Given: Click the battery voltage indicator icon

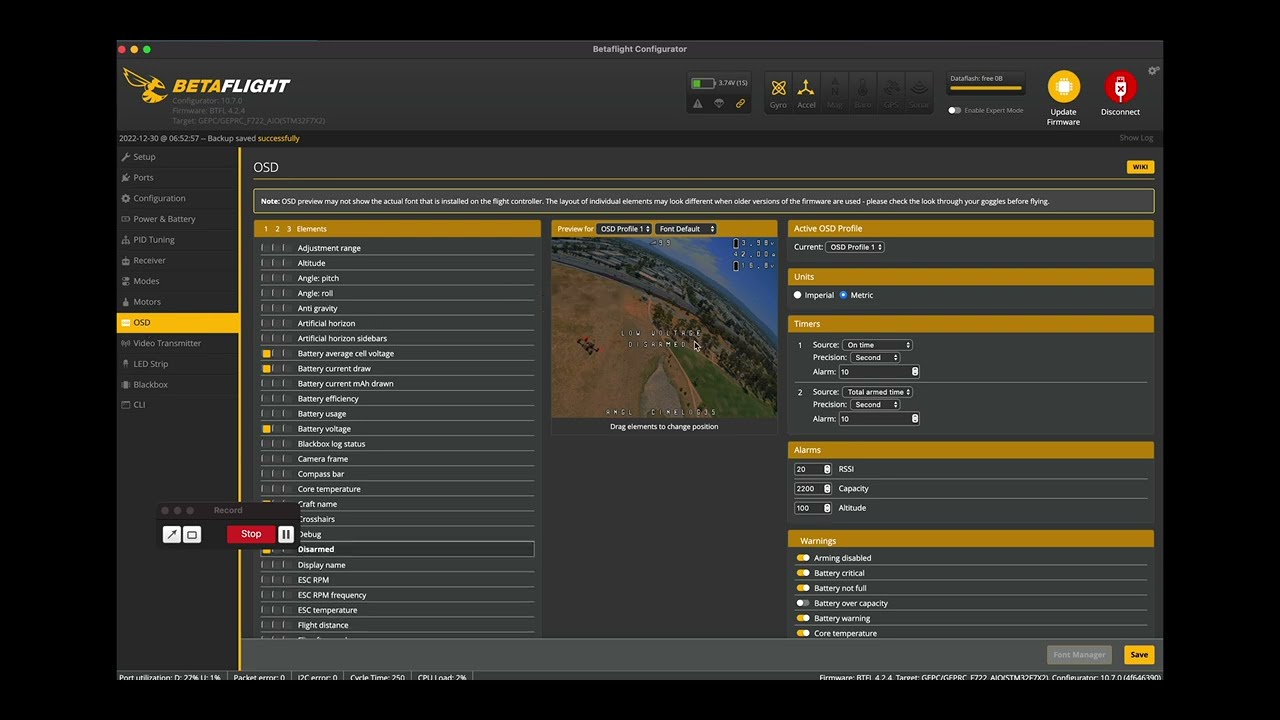Looking at the screenshot, I should click(x=703, y=83).
